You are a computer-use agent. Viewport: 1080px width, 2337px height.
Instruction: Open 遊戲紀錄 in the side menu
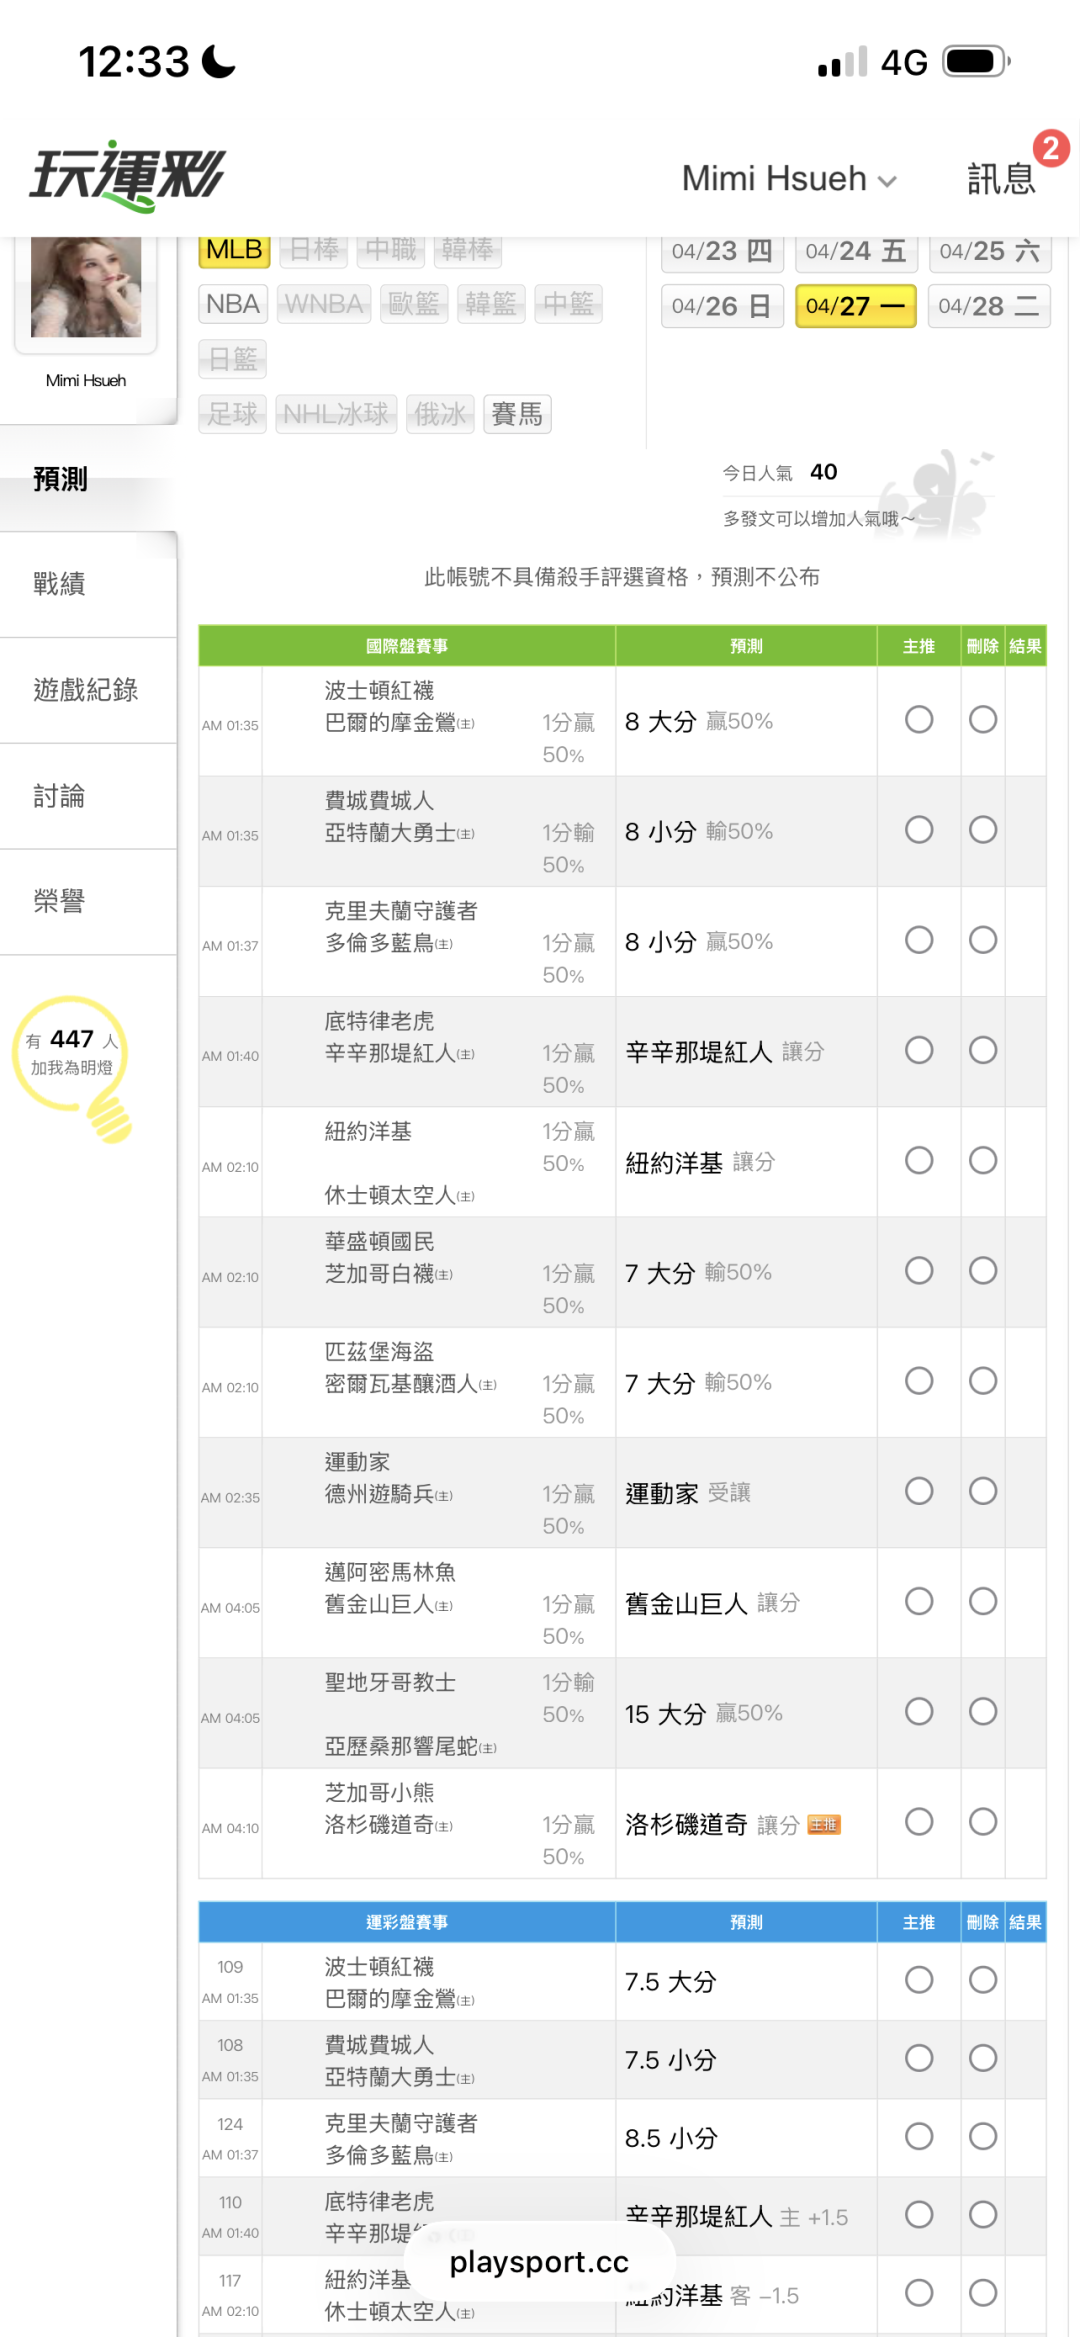point(86,690)
